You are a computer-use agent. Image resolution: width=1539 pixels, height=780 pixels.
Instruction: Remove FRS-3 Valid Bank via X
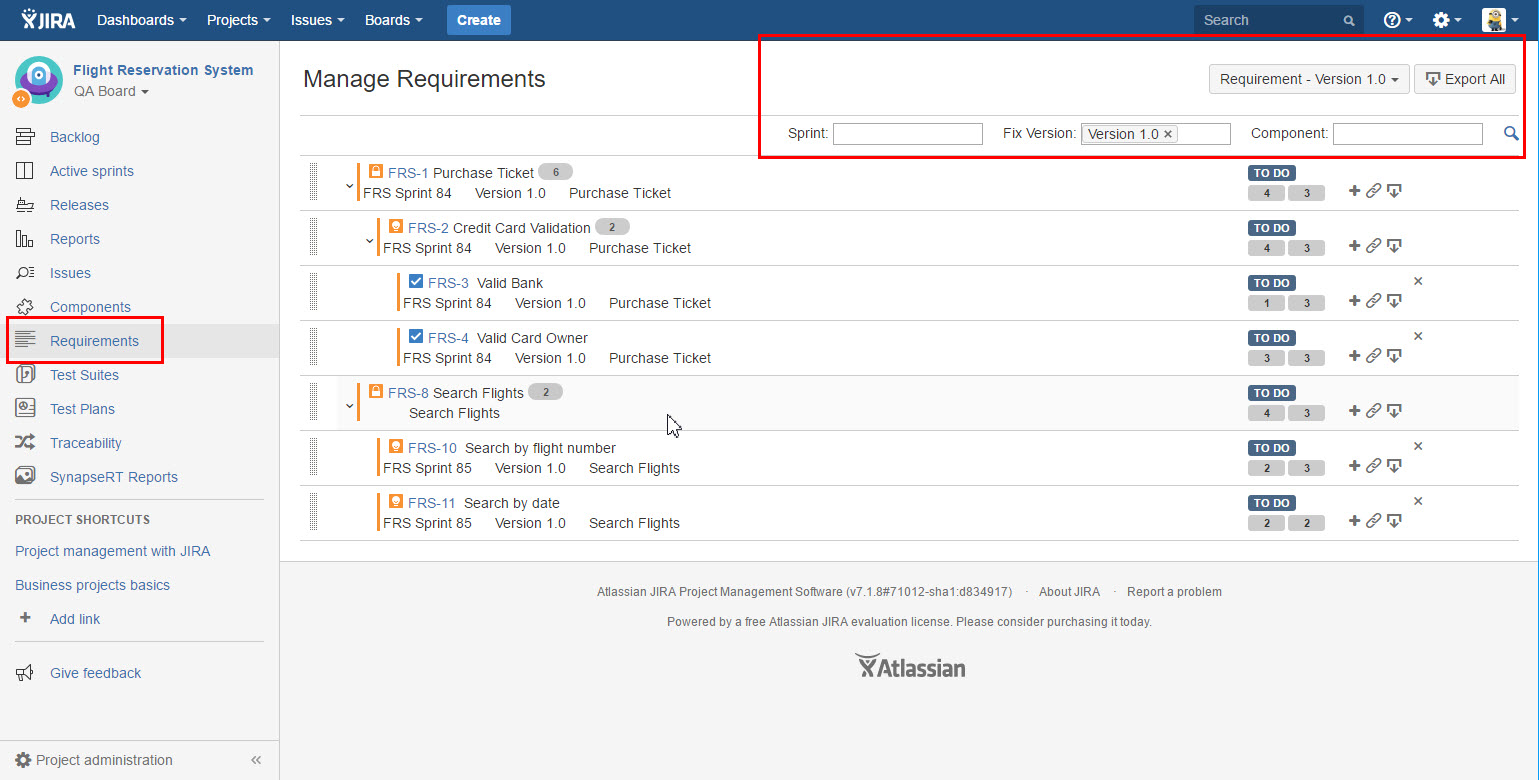pos(1418,281)
